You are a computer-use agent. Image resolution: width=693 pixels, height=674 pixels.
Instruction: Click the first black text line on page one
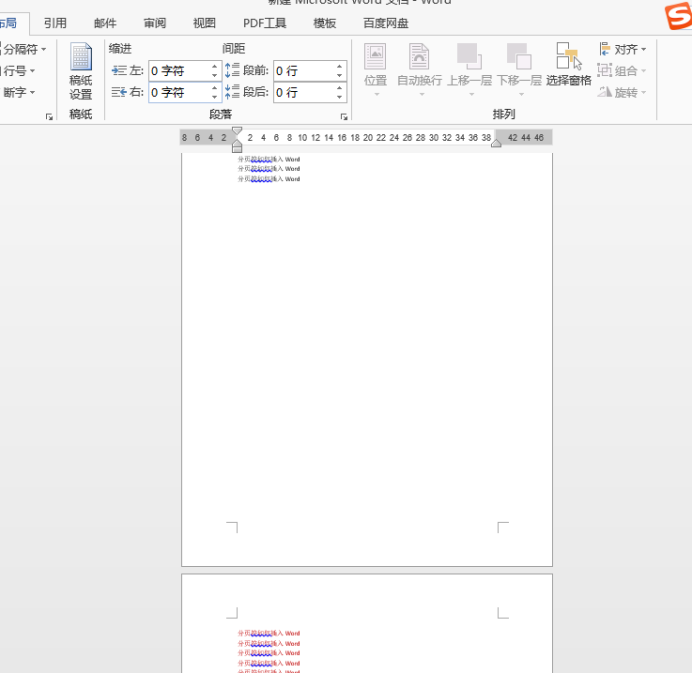click(x=269, y=159)
